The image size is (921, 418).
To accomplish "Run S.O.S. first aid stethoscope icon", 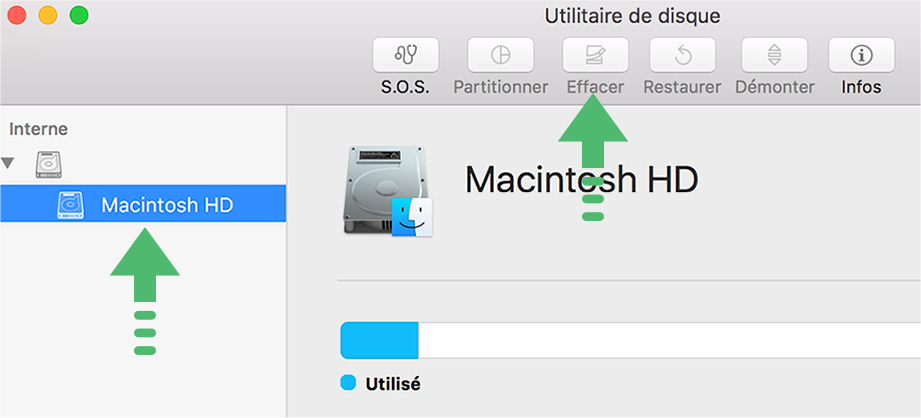I will [x=405, y=55].
